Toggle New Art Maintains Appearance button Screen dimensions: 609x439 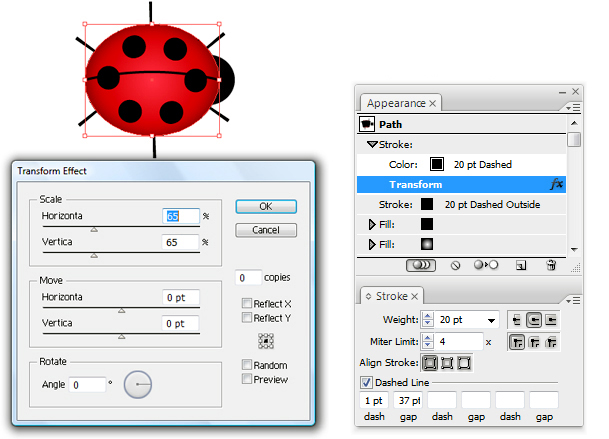(421, 265)
